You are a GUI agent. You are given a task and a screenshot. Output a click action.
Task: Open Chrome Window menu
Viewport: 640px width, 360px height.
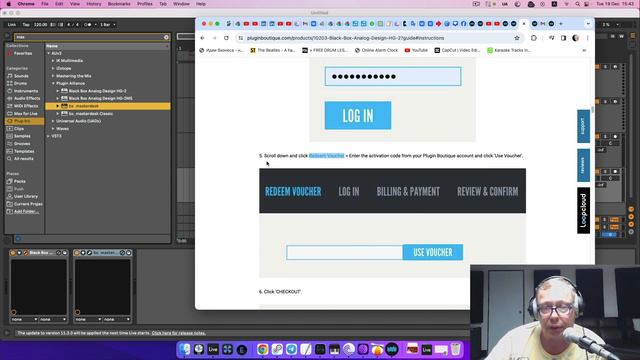tap(181, 4)
